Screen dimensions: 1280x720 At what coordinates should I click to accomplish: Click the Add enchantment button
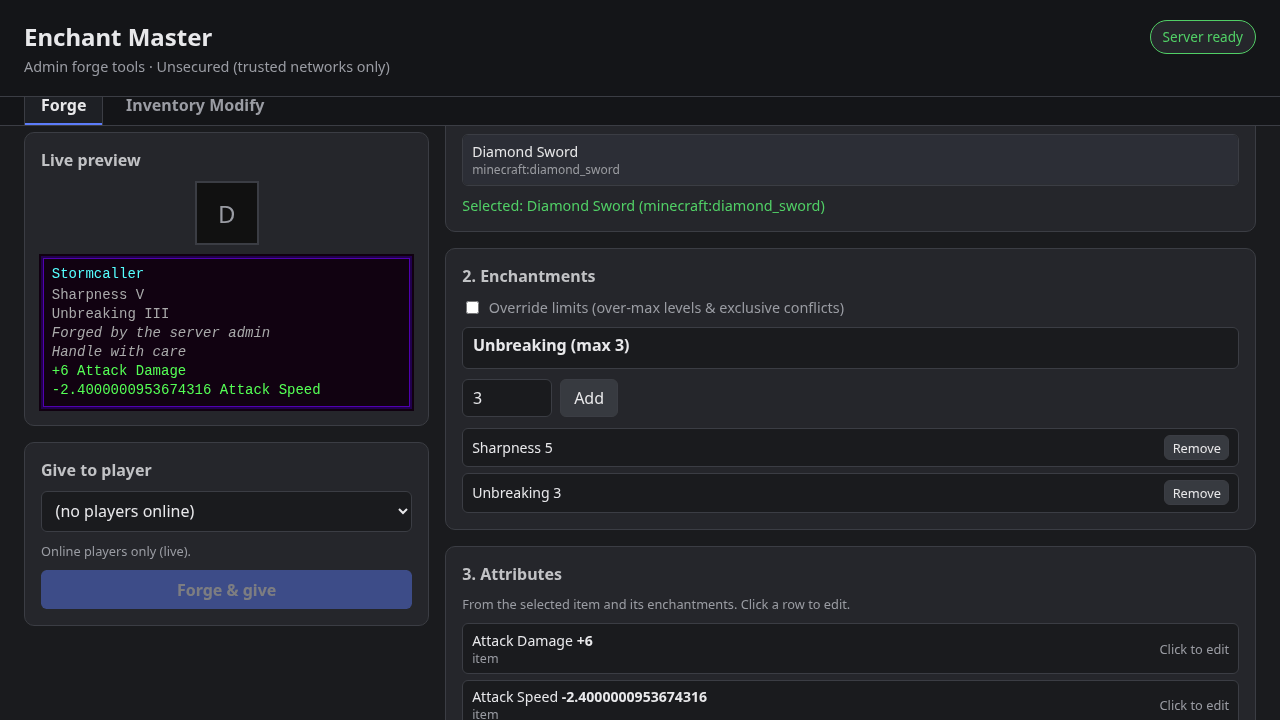[589, 398]
